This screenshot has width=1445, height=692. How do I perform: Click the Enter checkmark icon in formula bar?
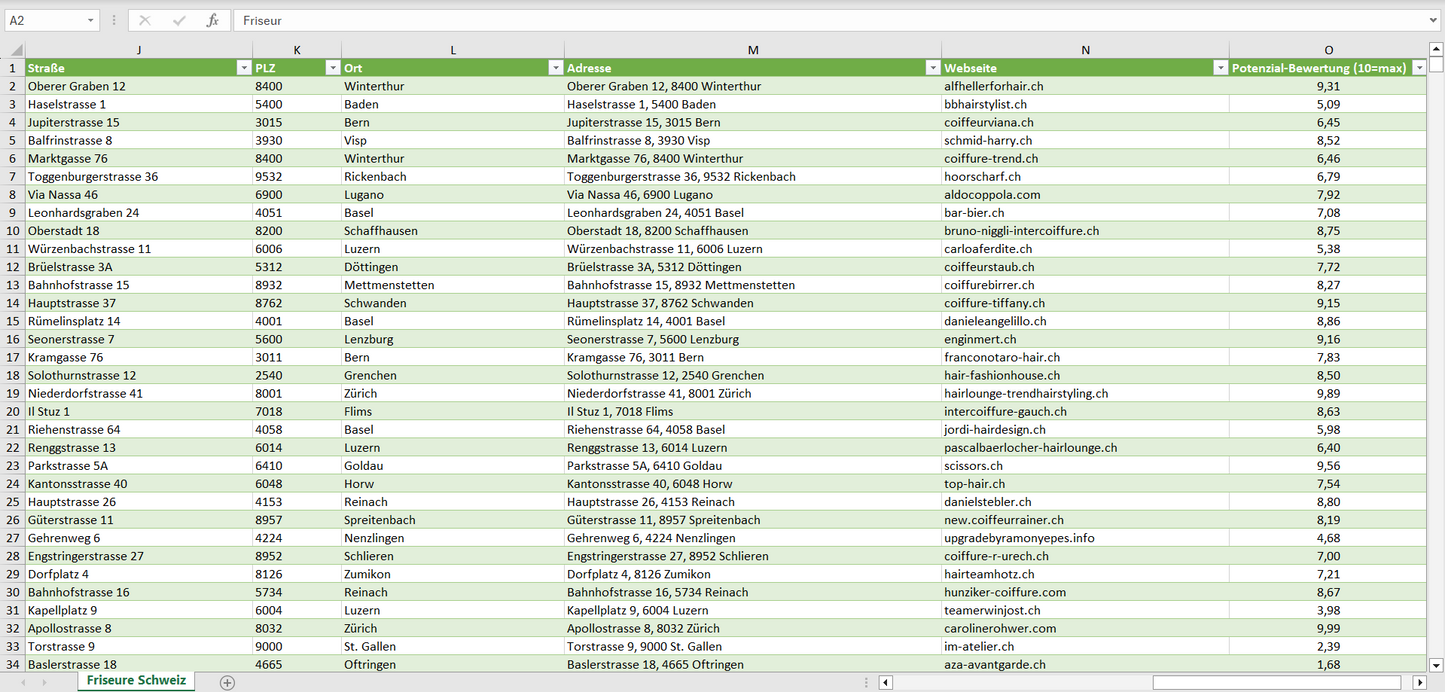[179, 20]
